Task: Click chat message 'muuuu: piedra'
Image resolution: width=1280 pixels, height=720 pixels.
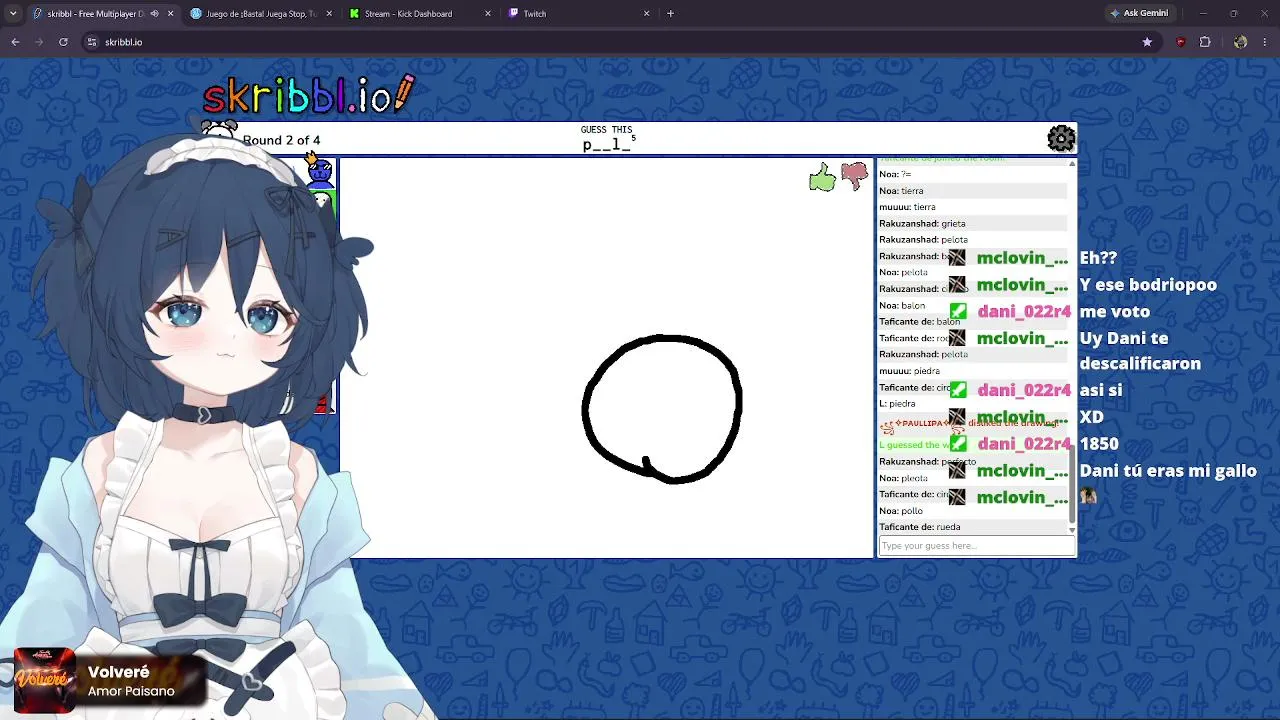Action: (x=909, y=371)
